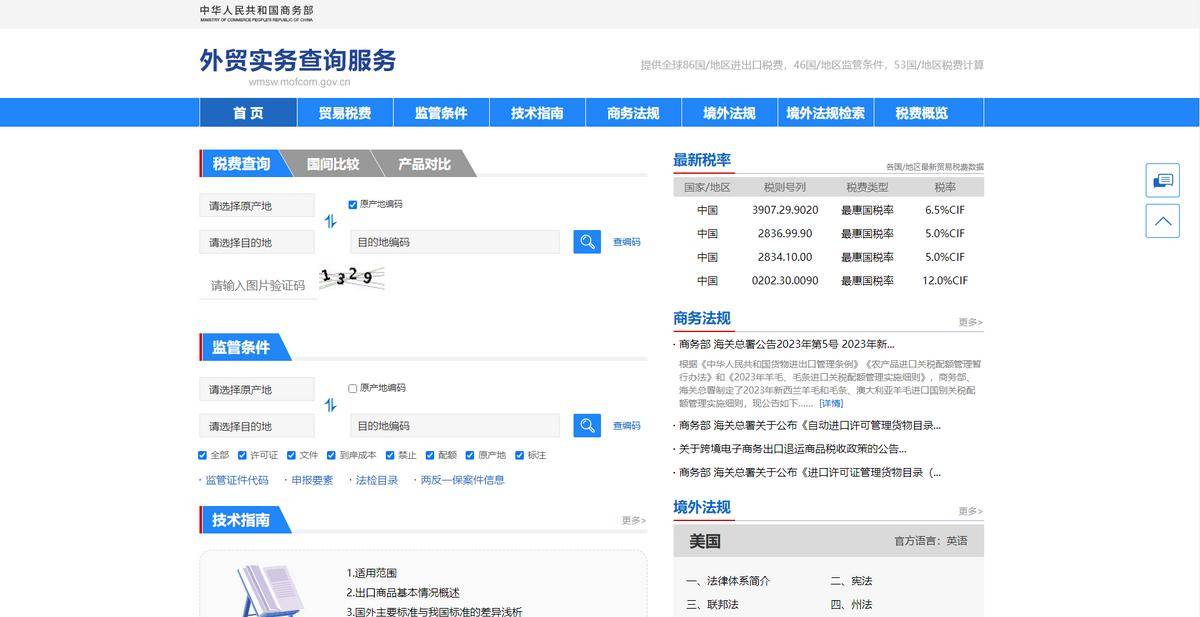The width and height of the screenshot is (1200, 617).
Task: Click the search icon in 税费查询 section
Action: tap(587, 242)
